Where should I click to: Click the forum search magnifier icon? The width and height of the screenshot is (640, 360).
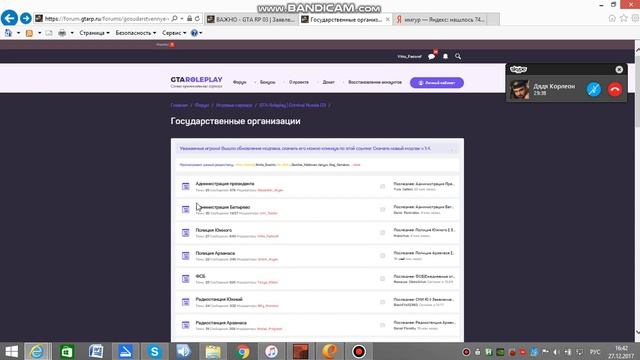click(x=458, y=56)
